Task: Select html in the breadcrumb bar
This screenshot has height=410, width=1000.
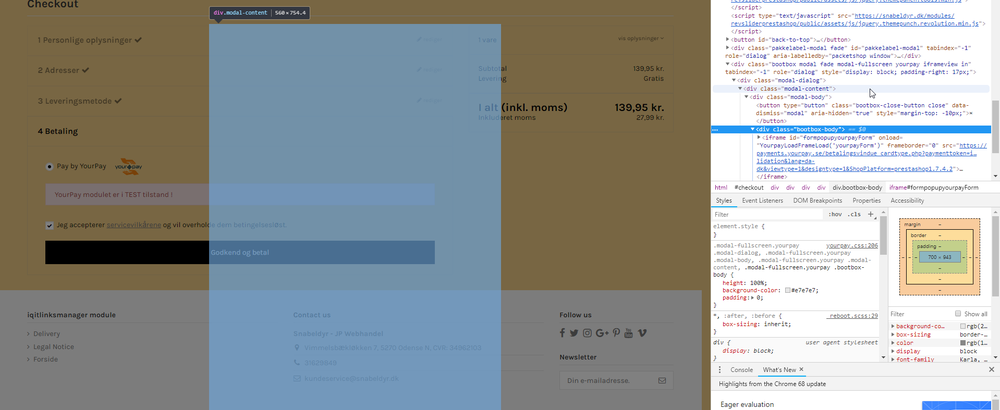Action: (720, 187)
